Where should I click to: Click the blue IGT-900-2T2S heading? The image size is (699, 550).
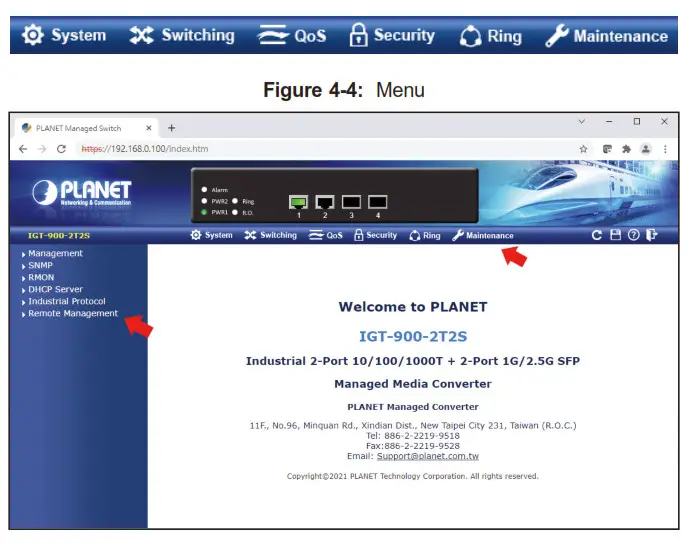[413, 336]
